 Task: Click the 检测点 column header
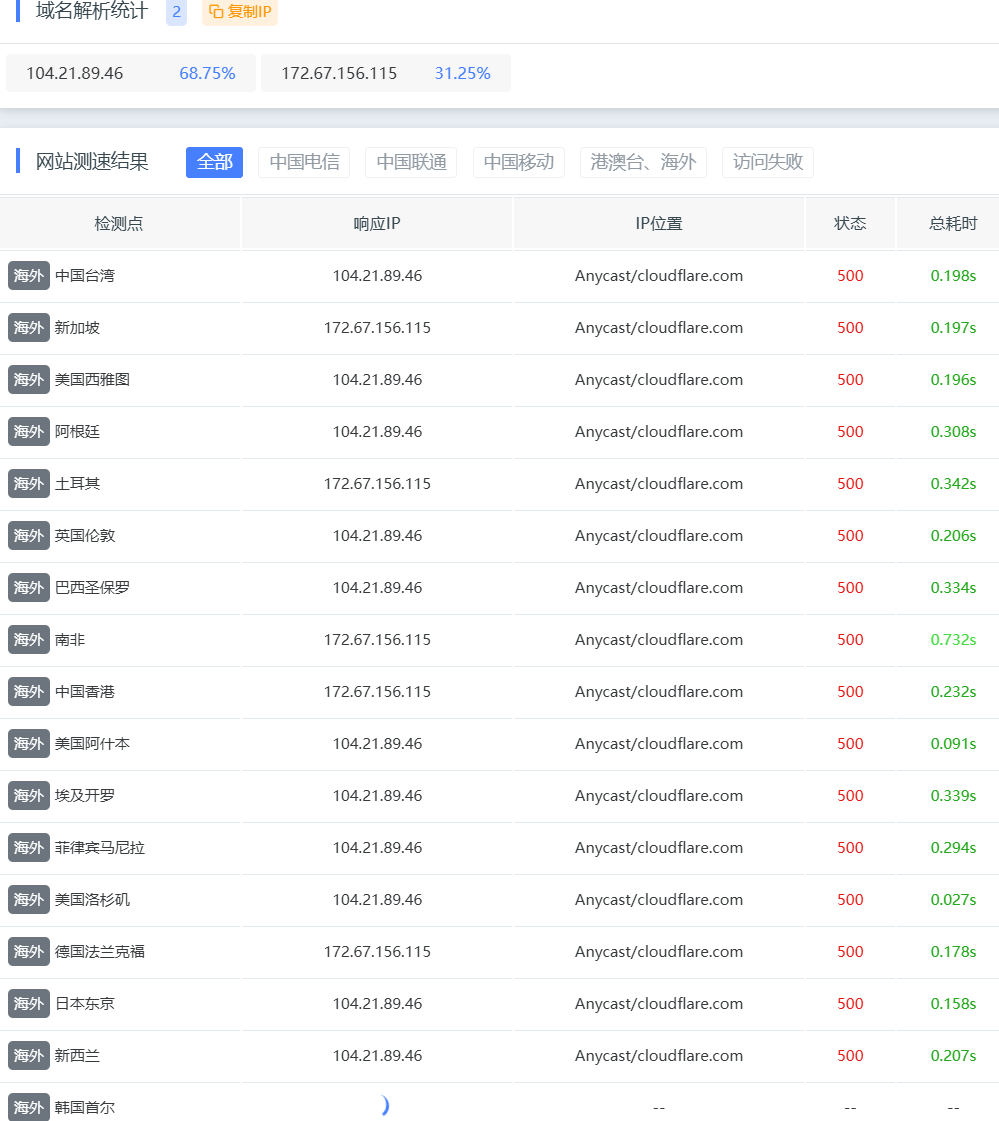click(x=119, y=223)
